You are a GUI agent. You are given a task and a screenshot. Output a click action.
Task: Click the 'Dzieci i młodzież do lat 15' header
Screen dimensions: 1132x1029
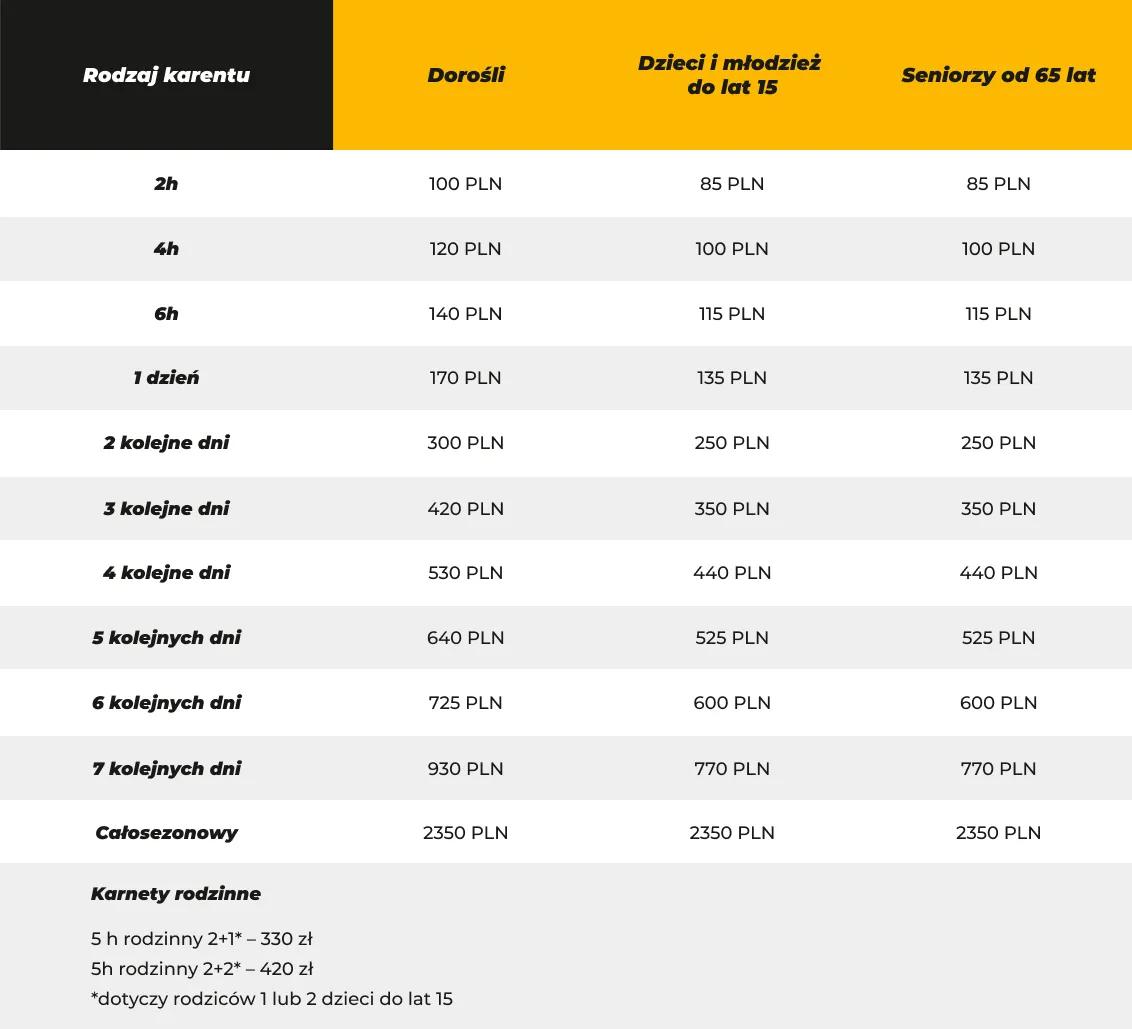730,75
